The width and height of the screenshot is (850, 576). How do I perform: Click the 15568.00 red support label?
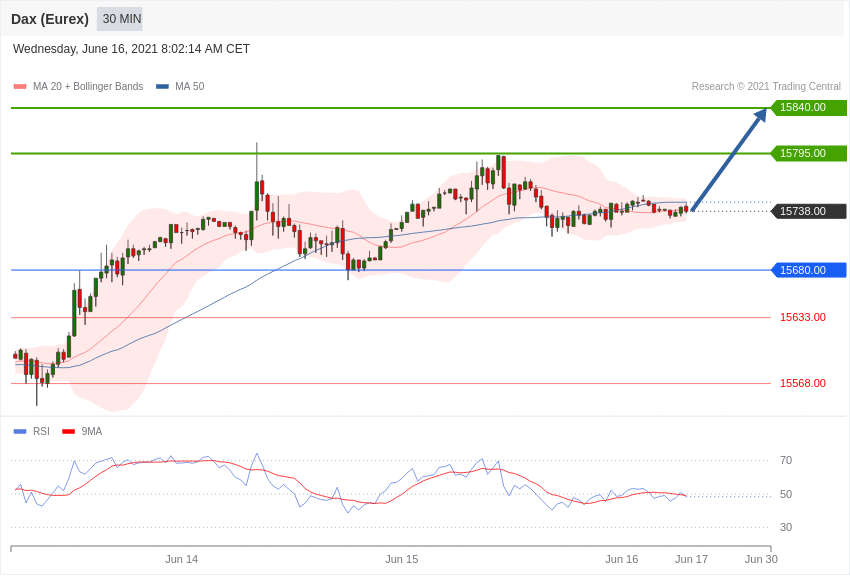click(x=803, y=384)
